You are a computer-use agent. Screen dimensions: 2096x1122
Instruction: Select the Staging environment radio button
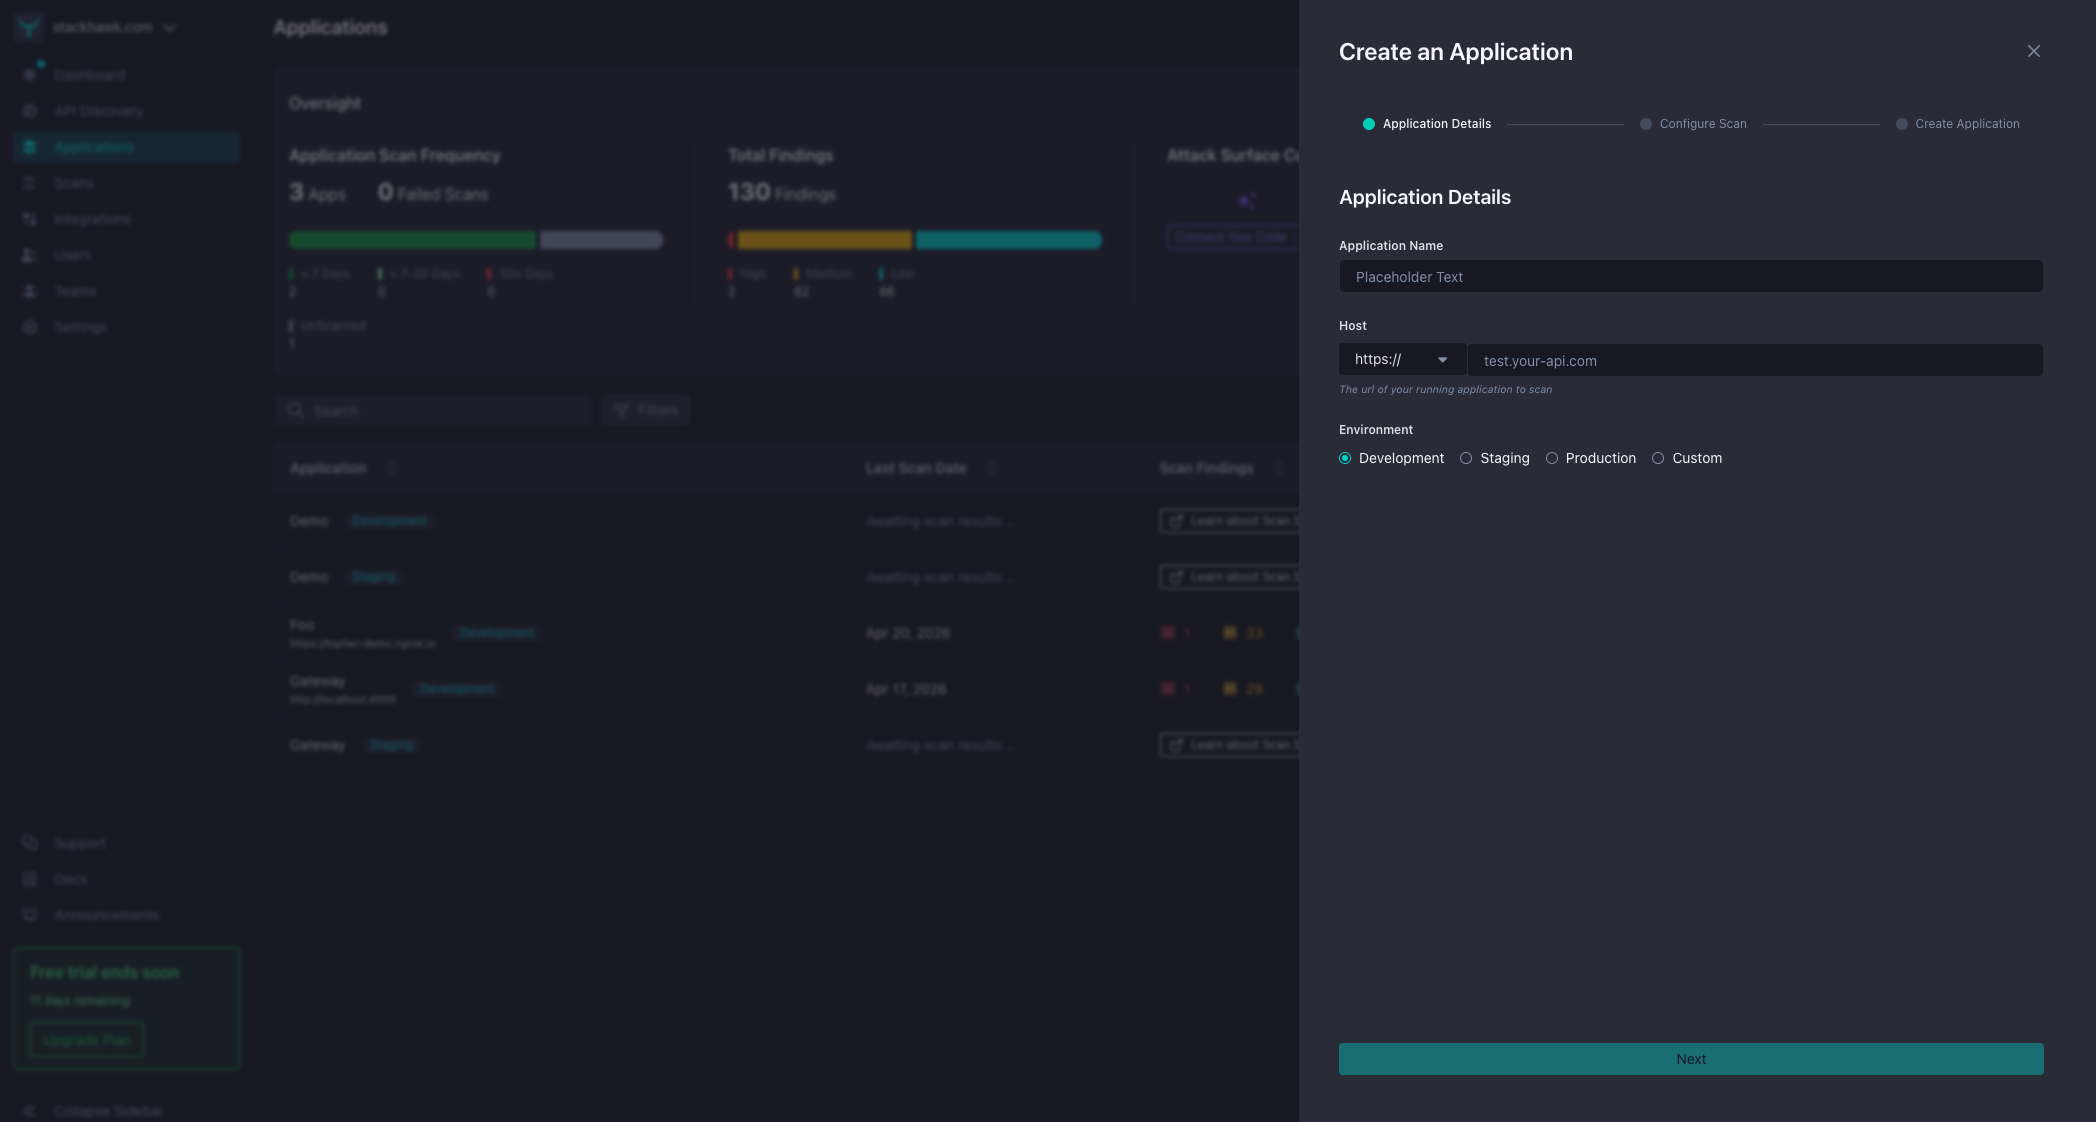1466,458
